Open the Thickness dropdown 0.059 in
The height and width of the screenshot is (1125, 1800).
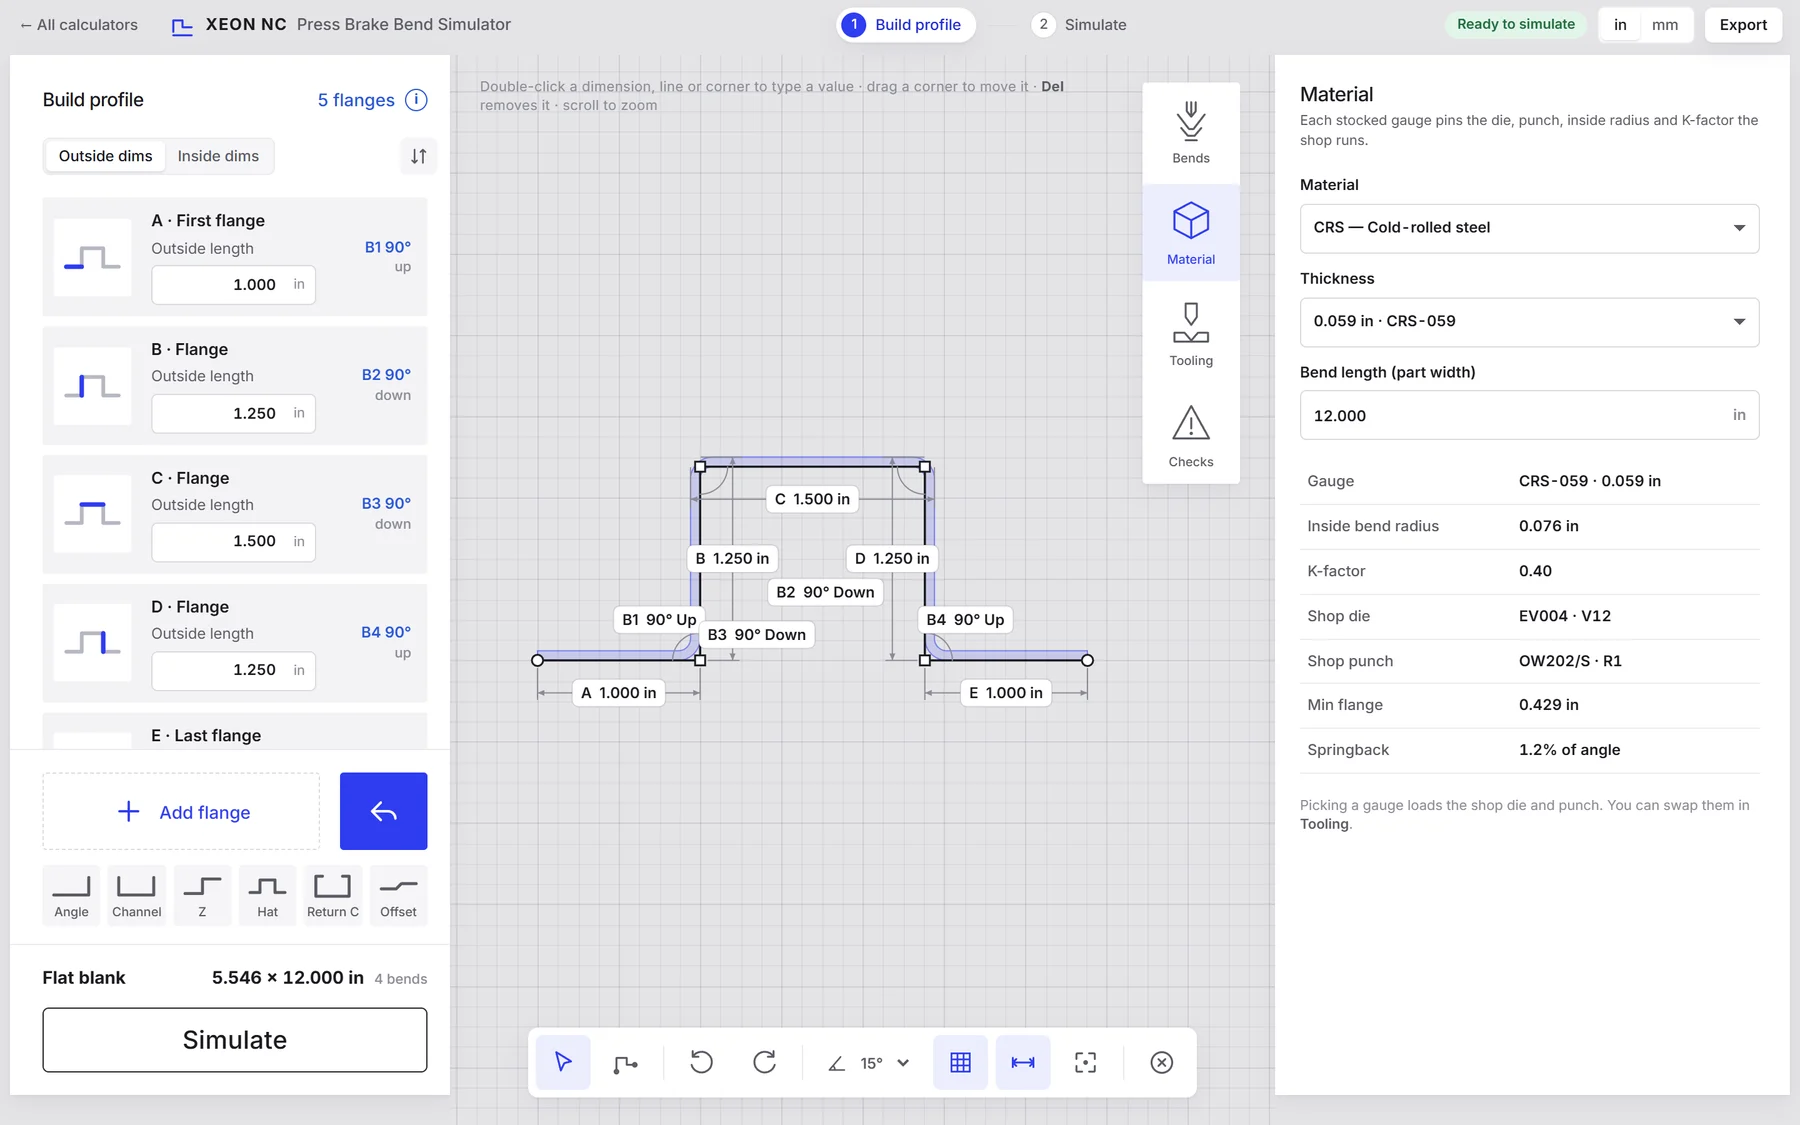[x=1529, y=322]
